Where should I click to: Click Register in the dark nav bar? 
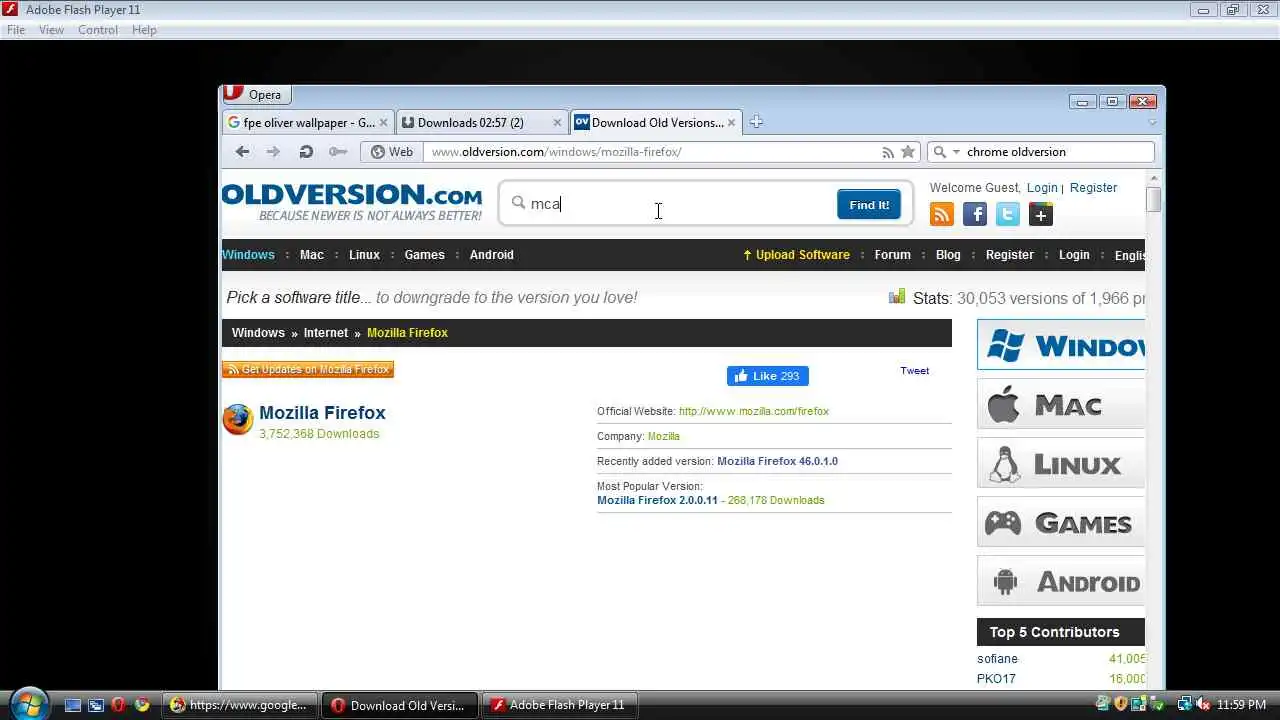[x=1009, y=255]
